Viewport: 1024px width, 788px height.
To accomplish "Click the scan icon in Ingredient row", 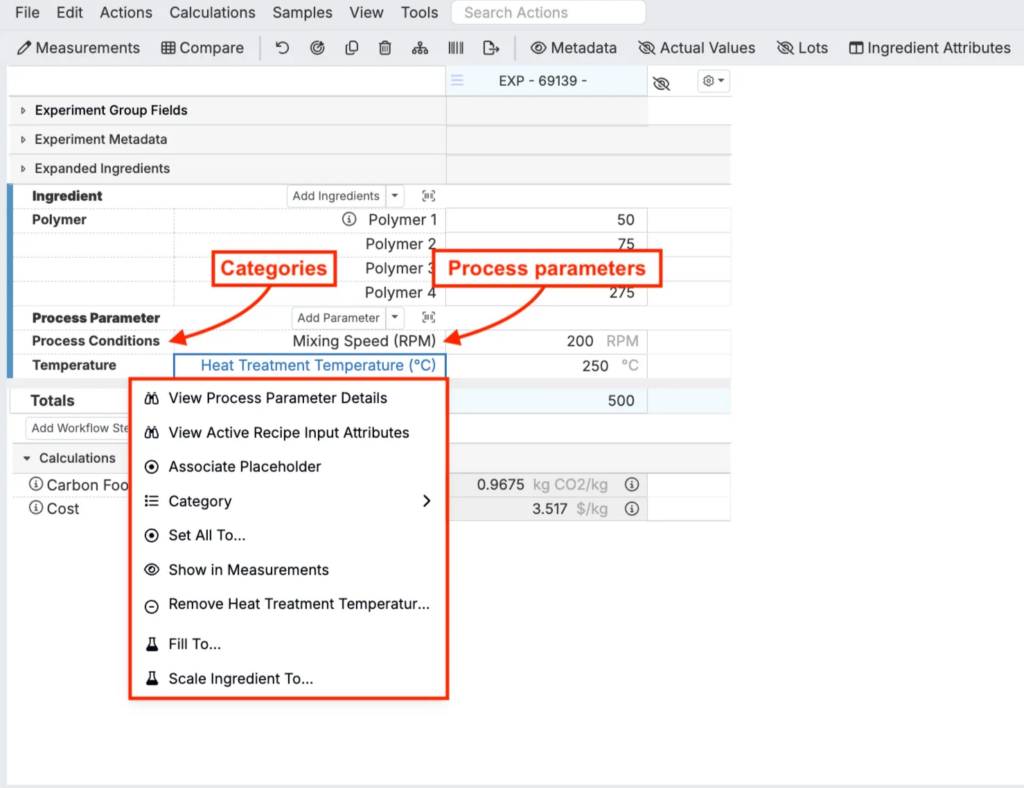I will [x=428, y=196].
